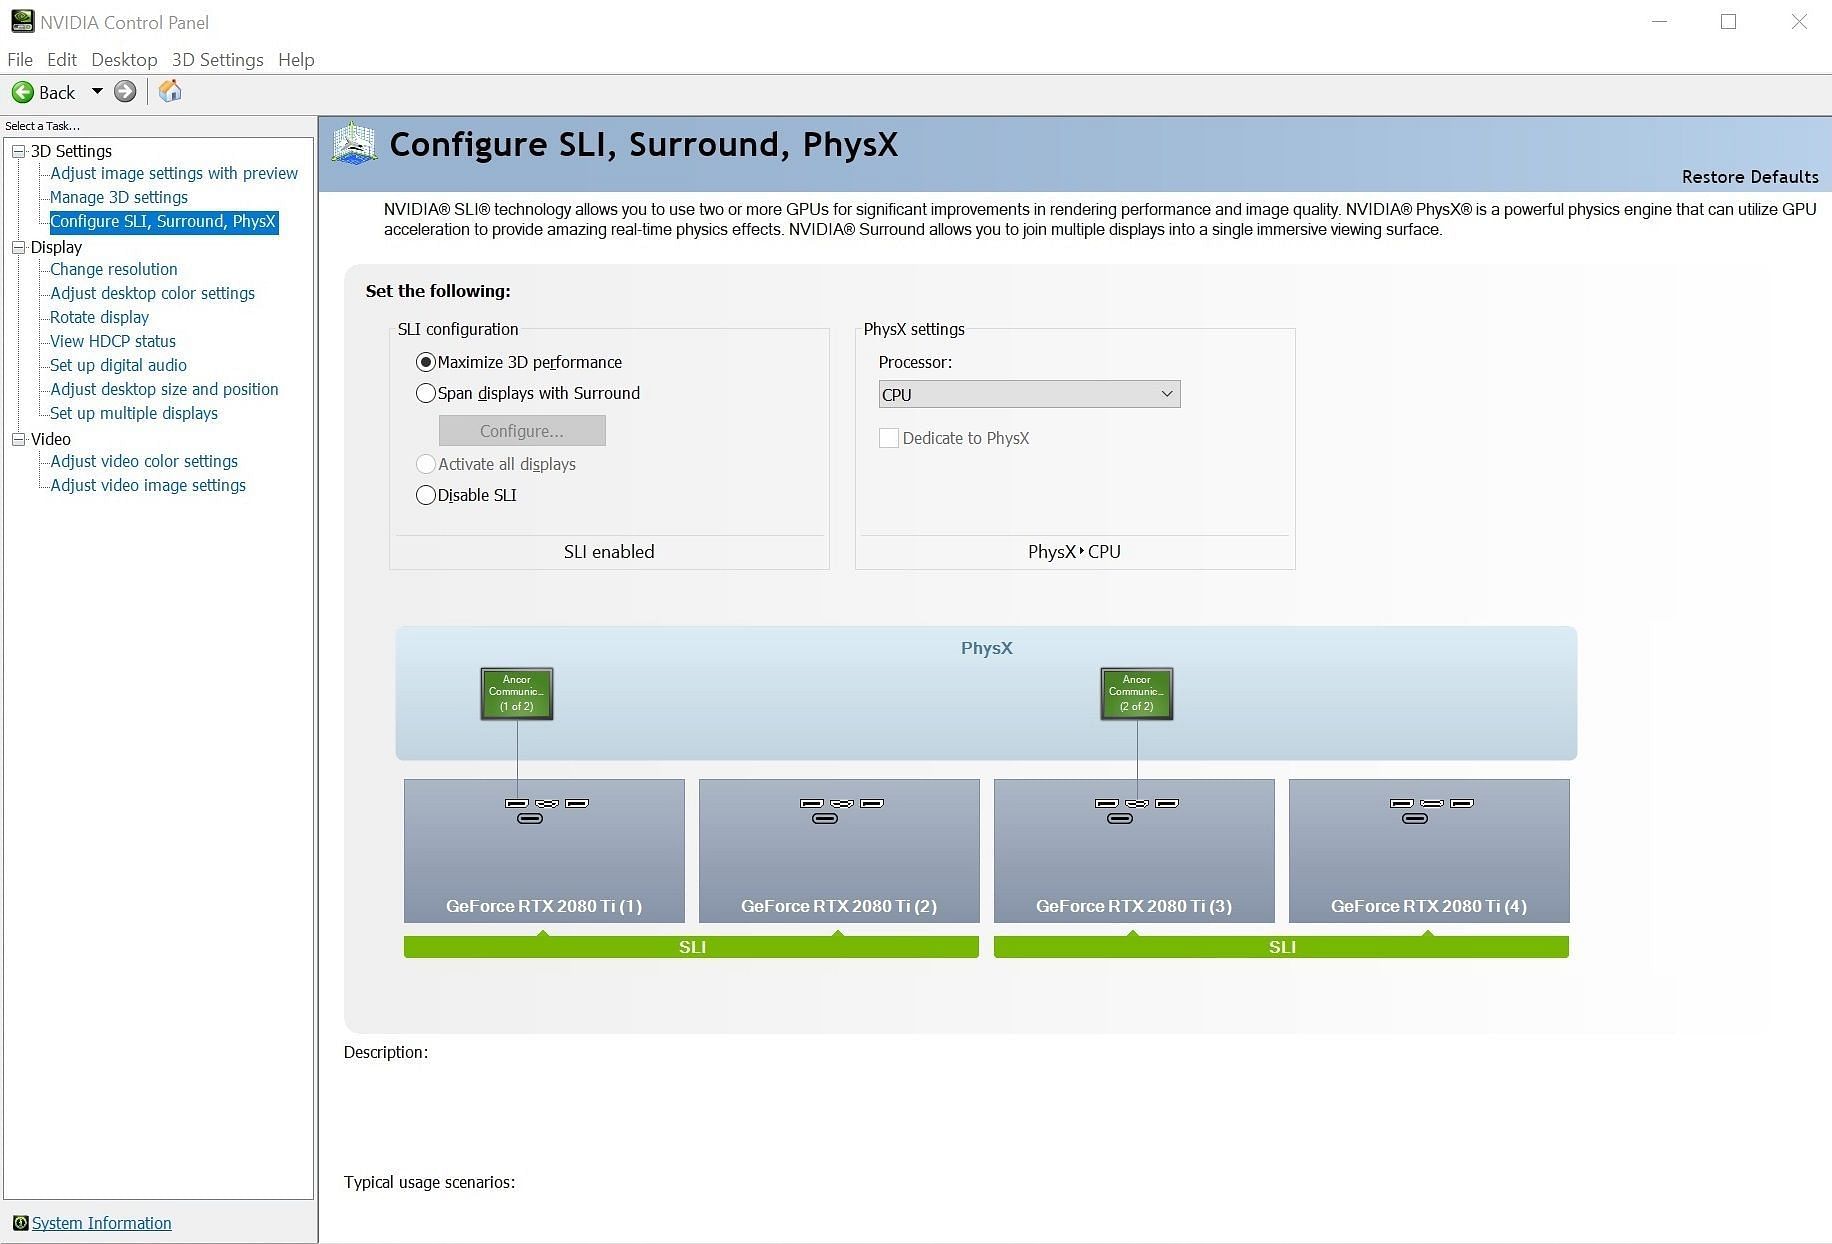
Task: Click GeForce RTX 2080 Ti (2) GPU box
Action: [839, 851]
